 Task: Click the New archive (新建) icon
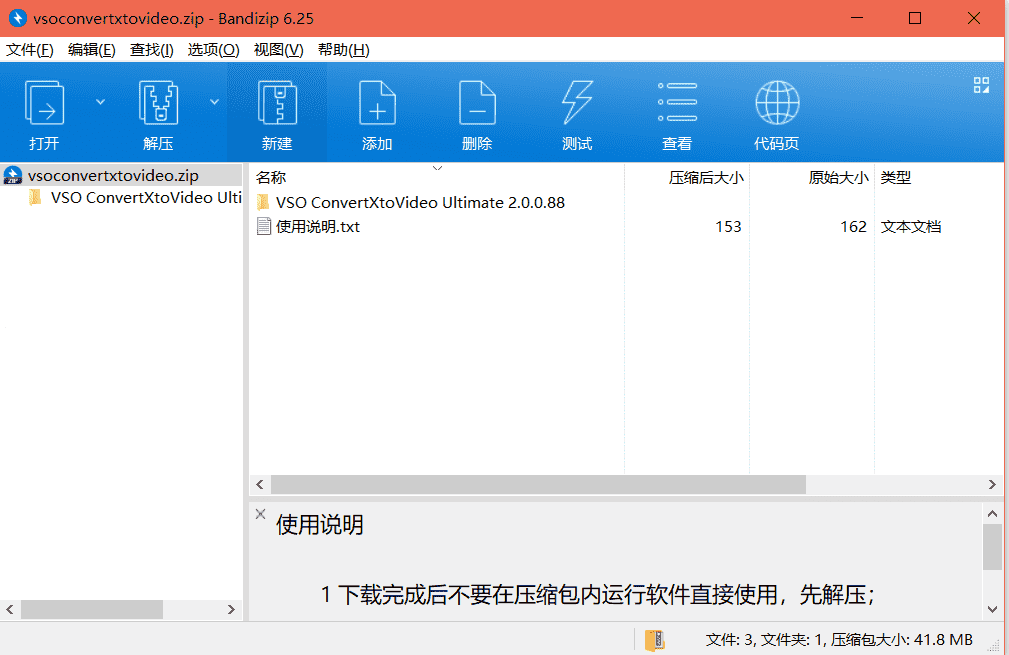(x=277, y=103)
